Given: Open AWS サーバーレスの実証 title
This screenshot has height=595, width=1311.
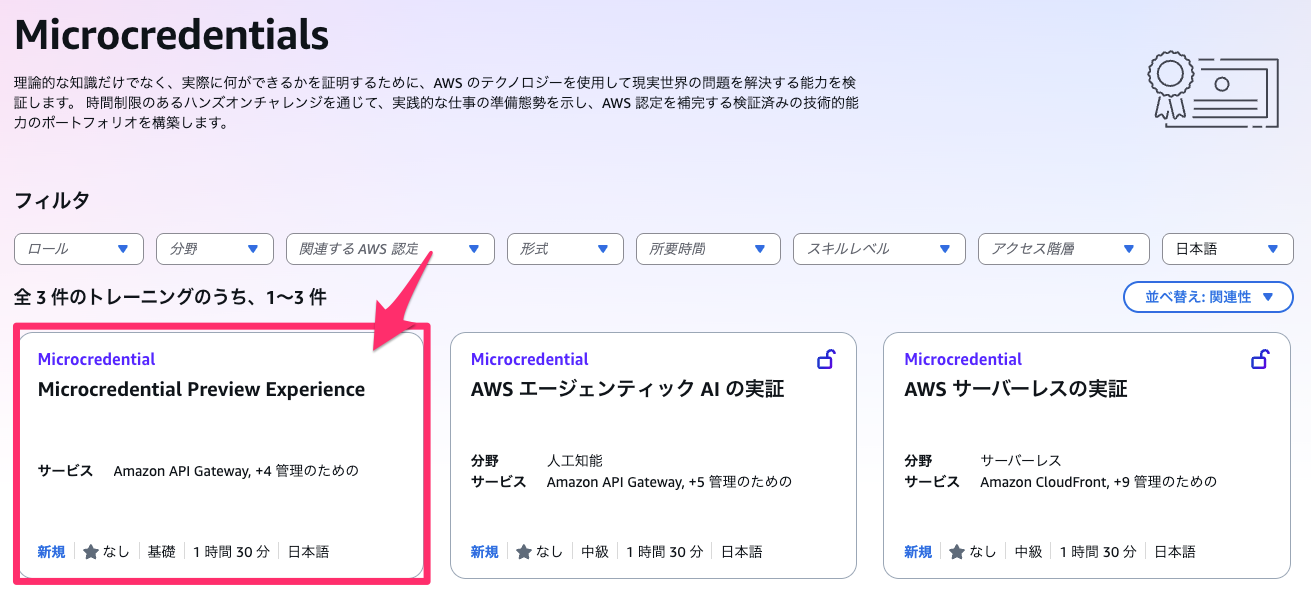Looking at the screenshot, I should 1015,390.
